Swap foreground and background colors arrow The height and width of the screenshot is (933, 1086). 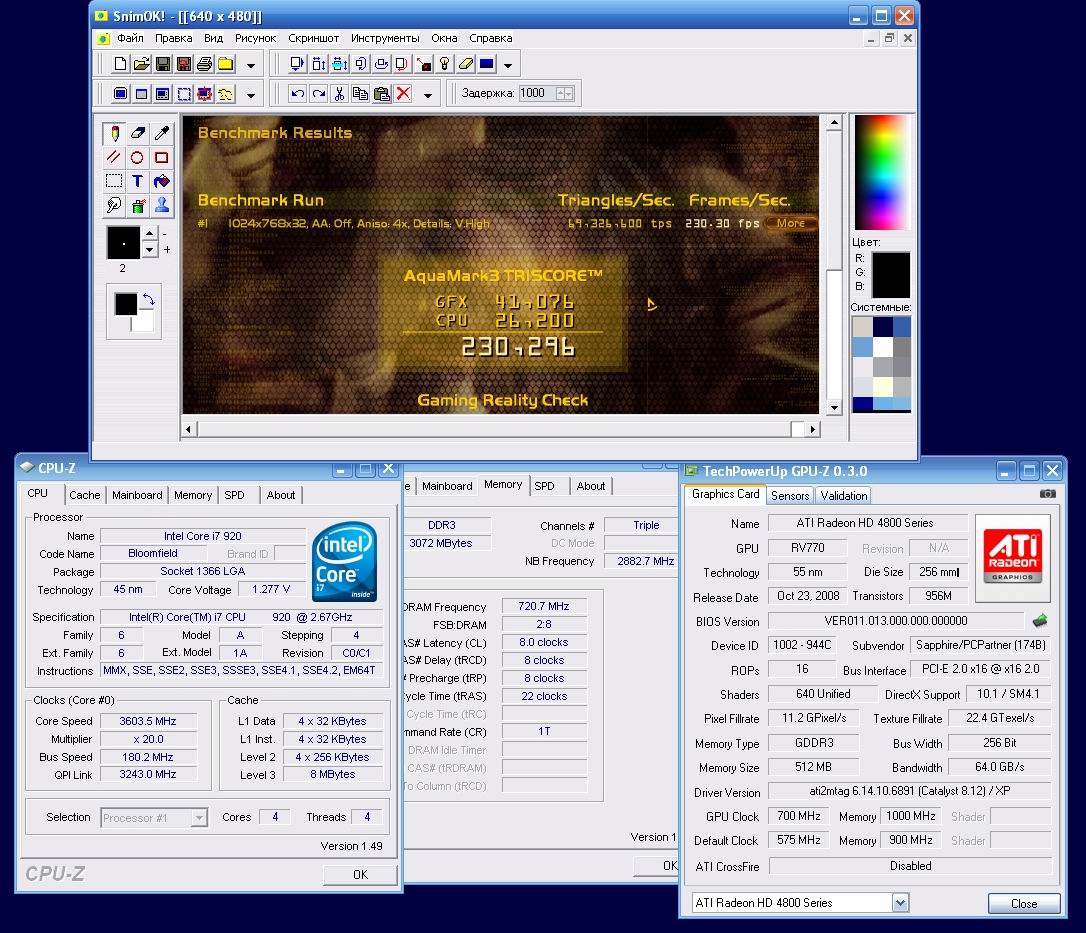148,299
